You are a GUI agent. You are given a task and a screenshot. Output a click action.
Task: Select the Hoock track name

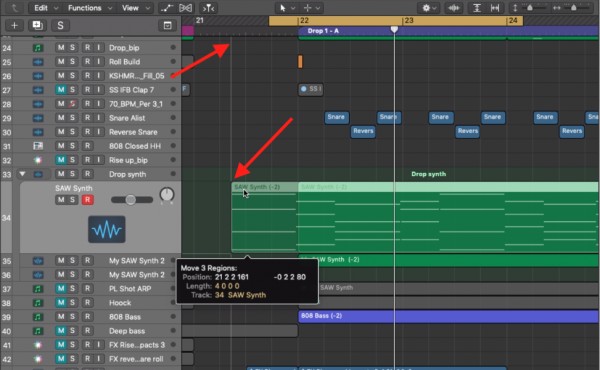[120, 303]
